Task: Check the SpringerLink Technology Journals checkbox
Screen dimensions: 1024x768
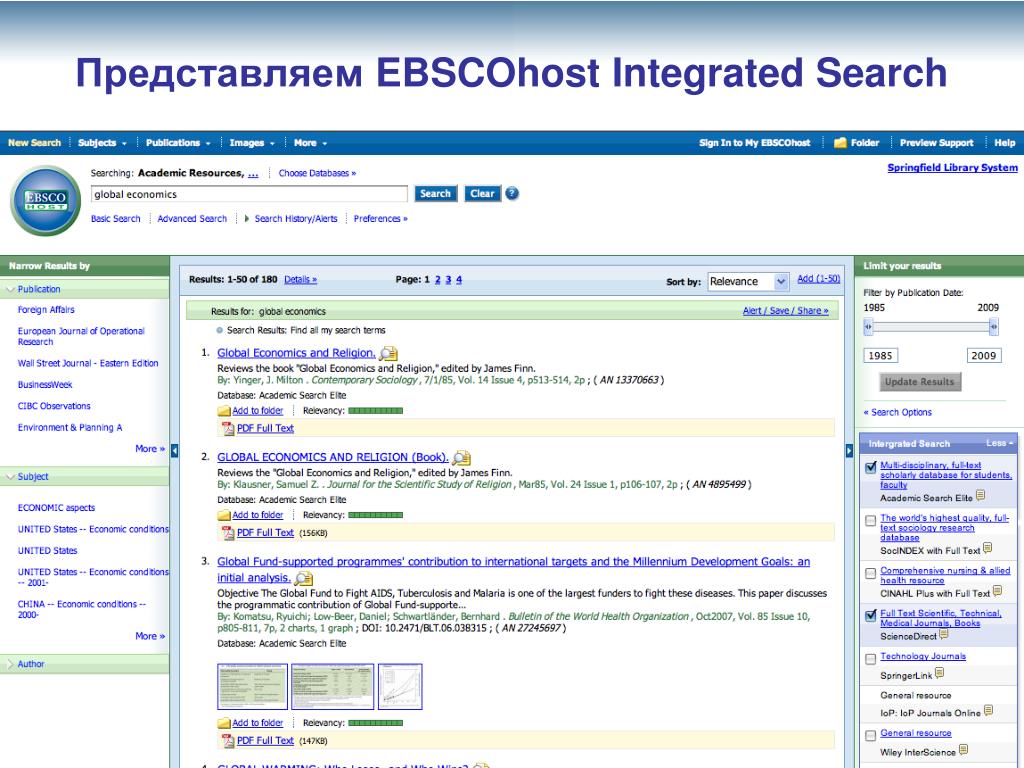Action: (x=871, y=659)
